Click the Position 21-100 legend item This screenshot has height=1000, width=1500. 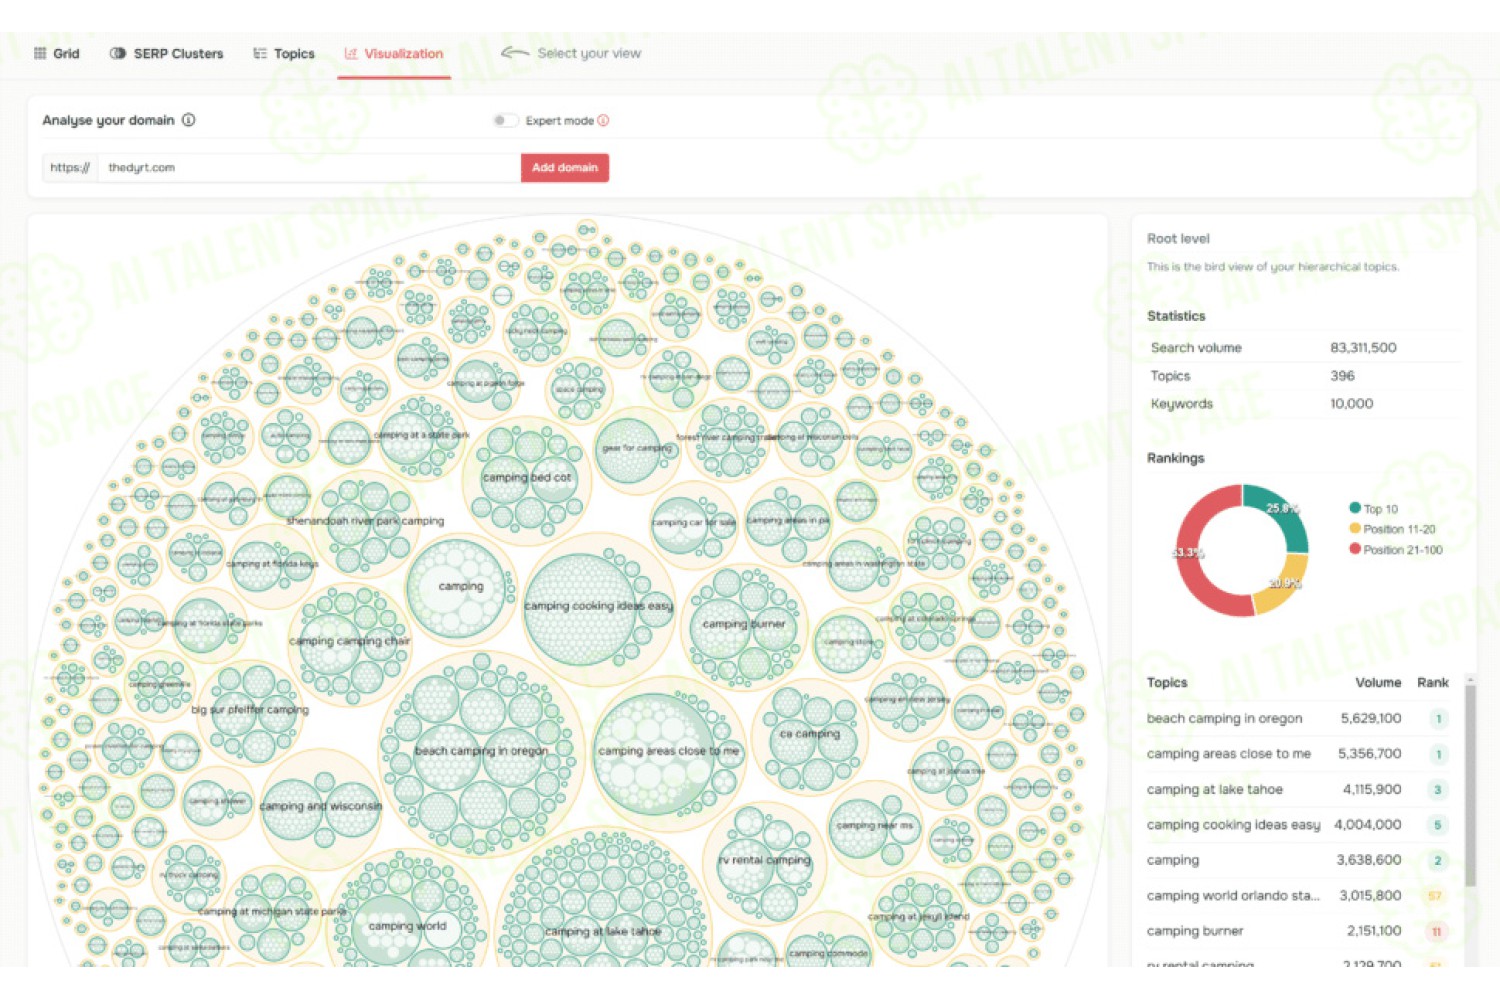(1396, 550)
